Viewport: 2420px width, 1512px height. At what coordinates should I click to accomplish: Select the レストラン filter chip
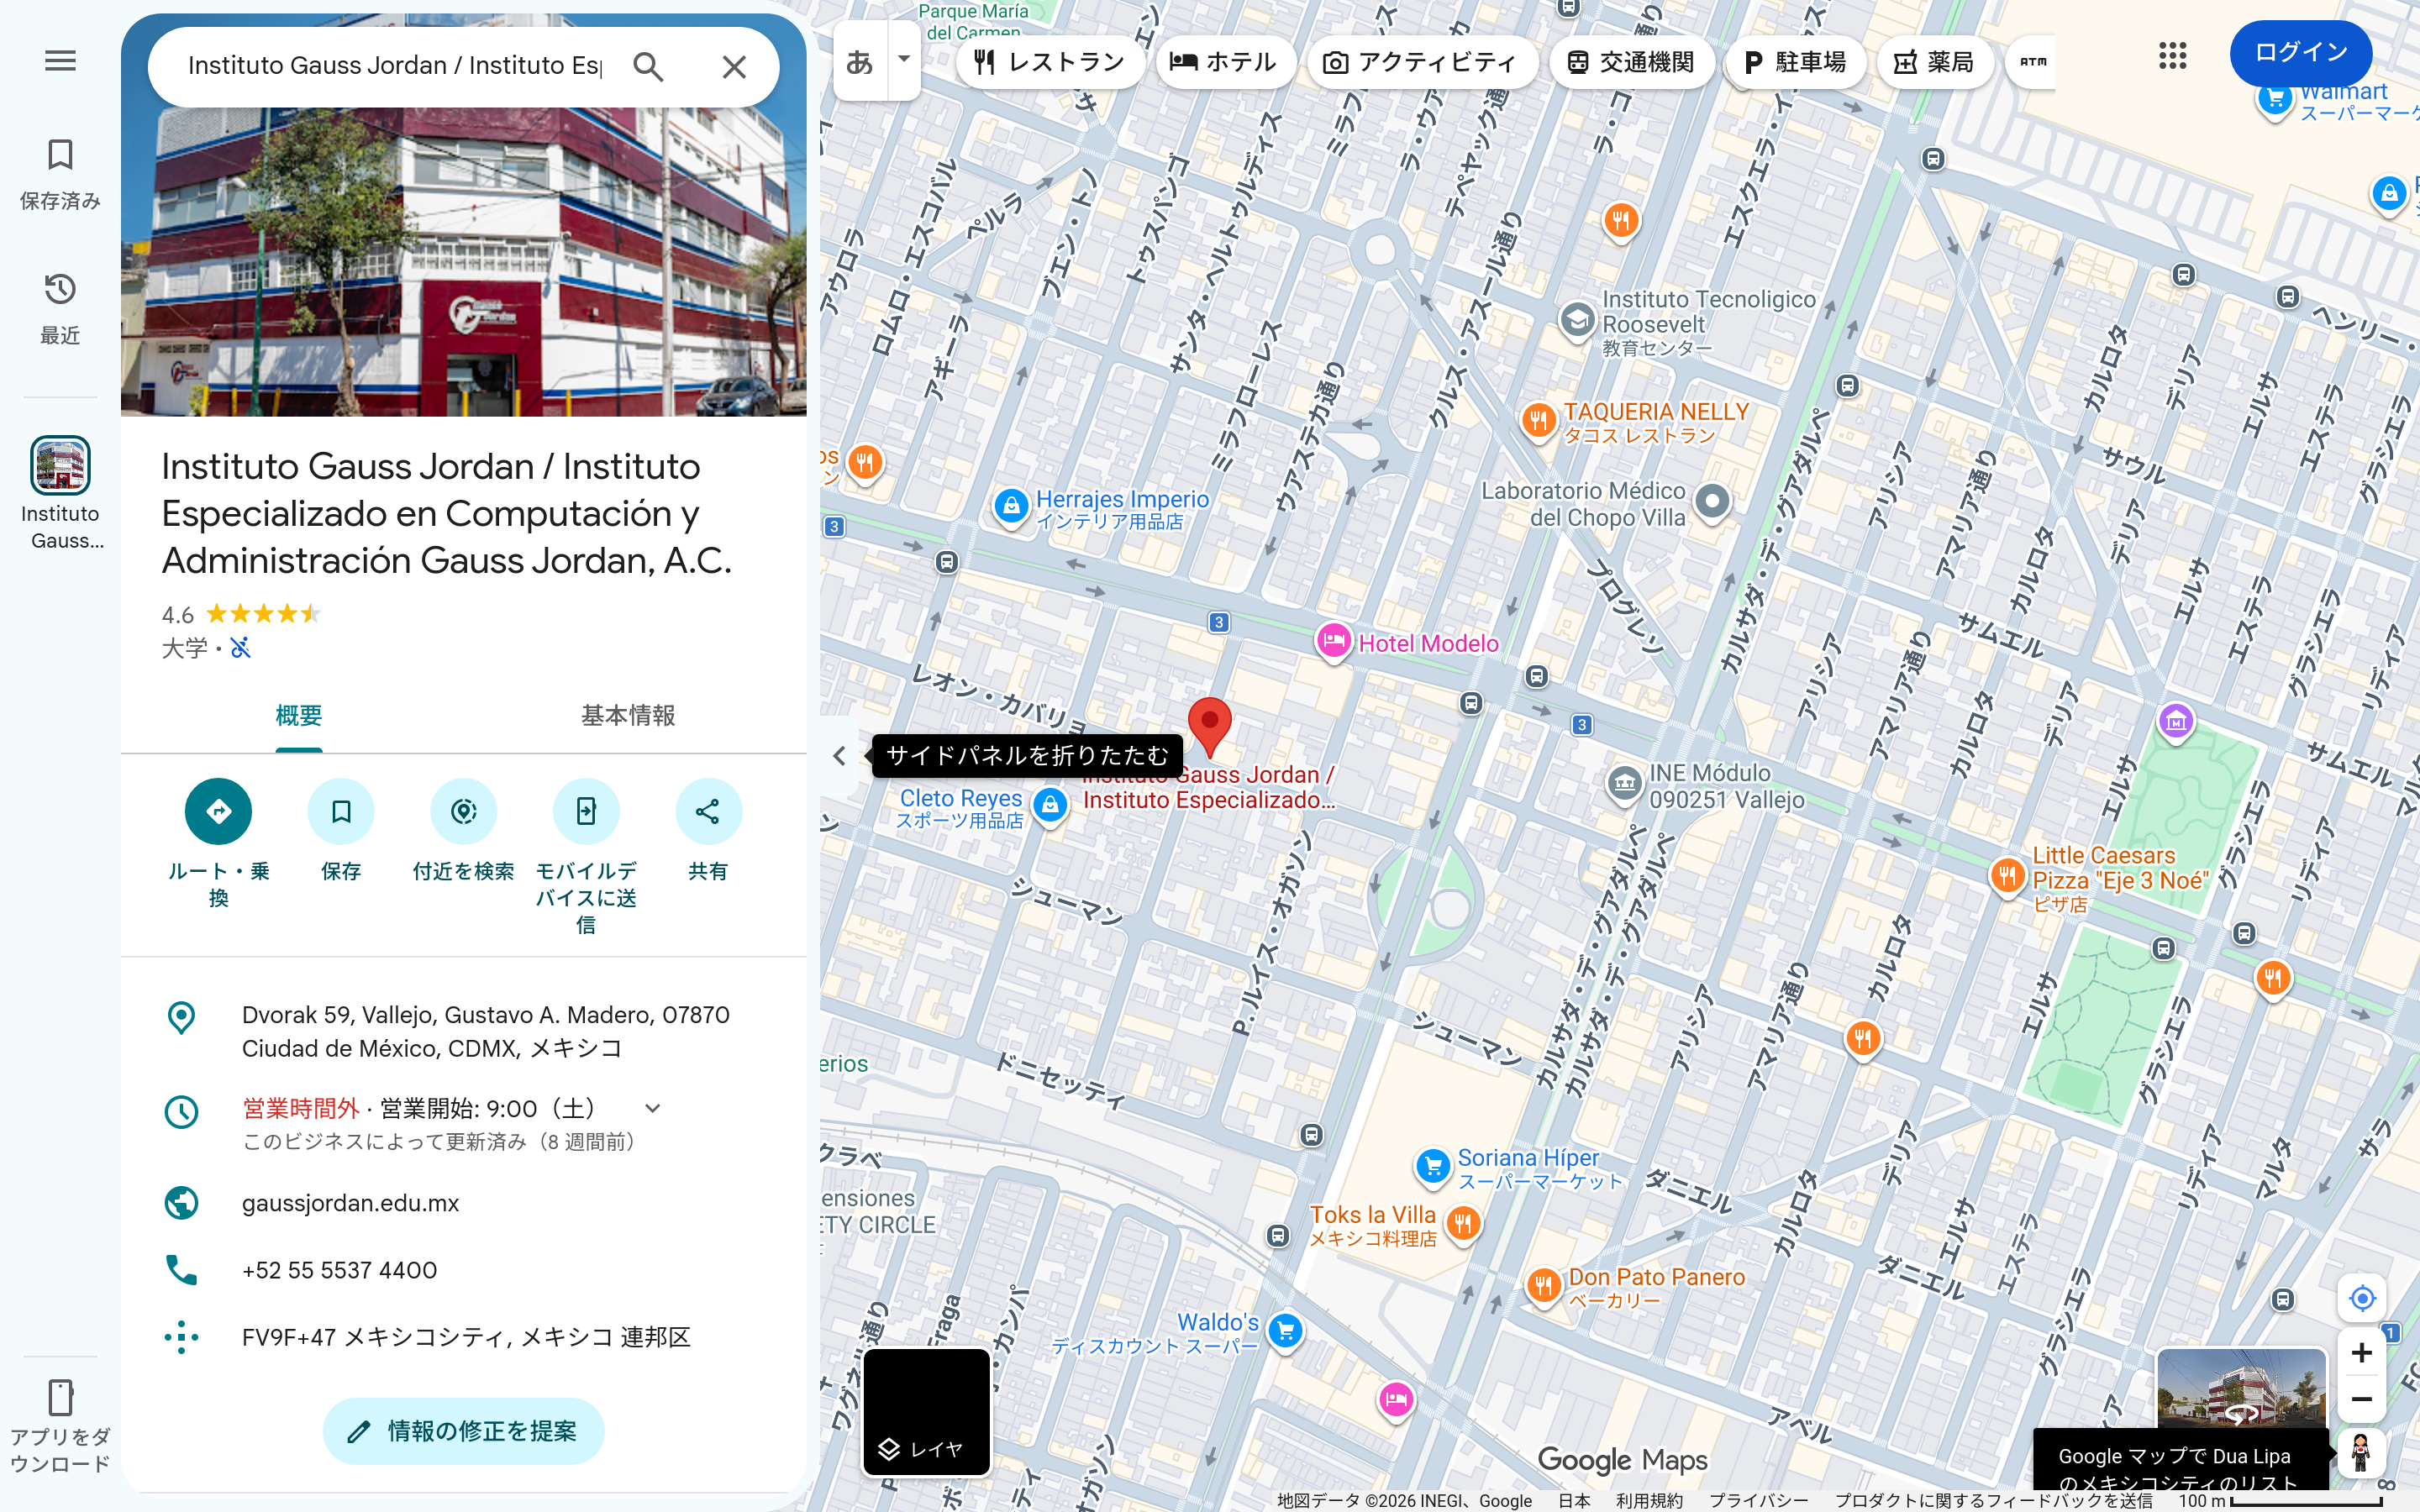point(1050,62)
